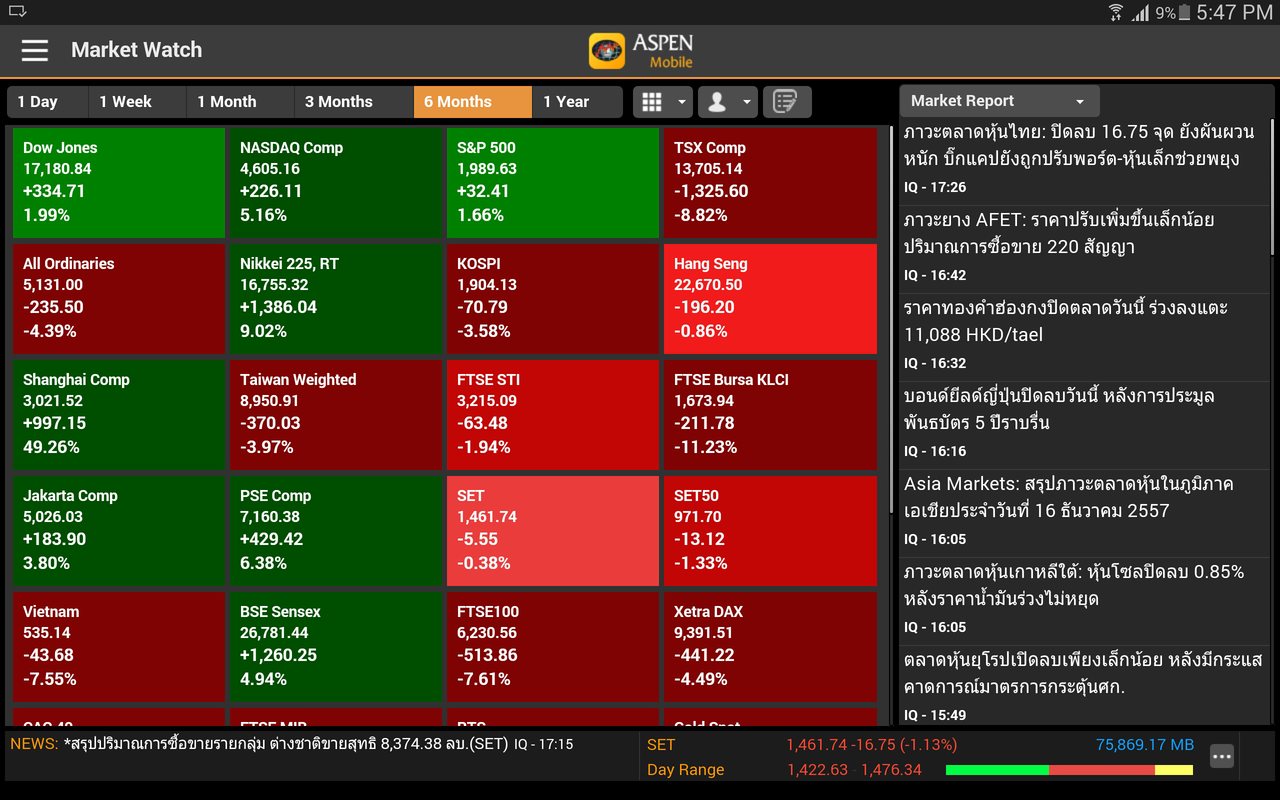Screen dimensions: 1280x800
Task: Open the 11,088 HKD/tael gold news
Action: [1084, 335]
